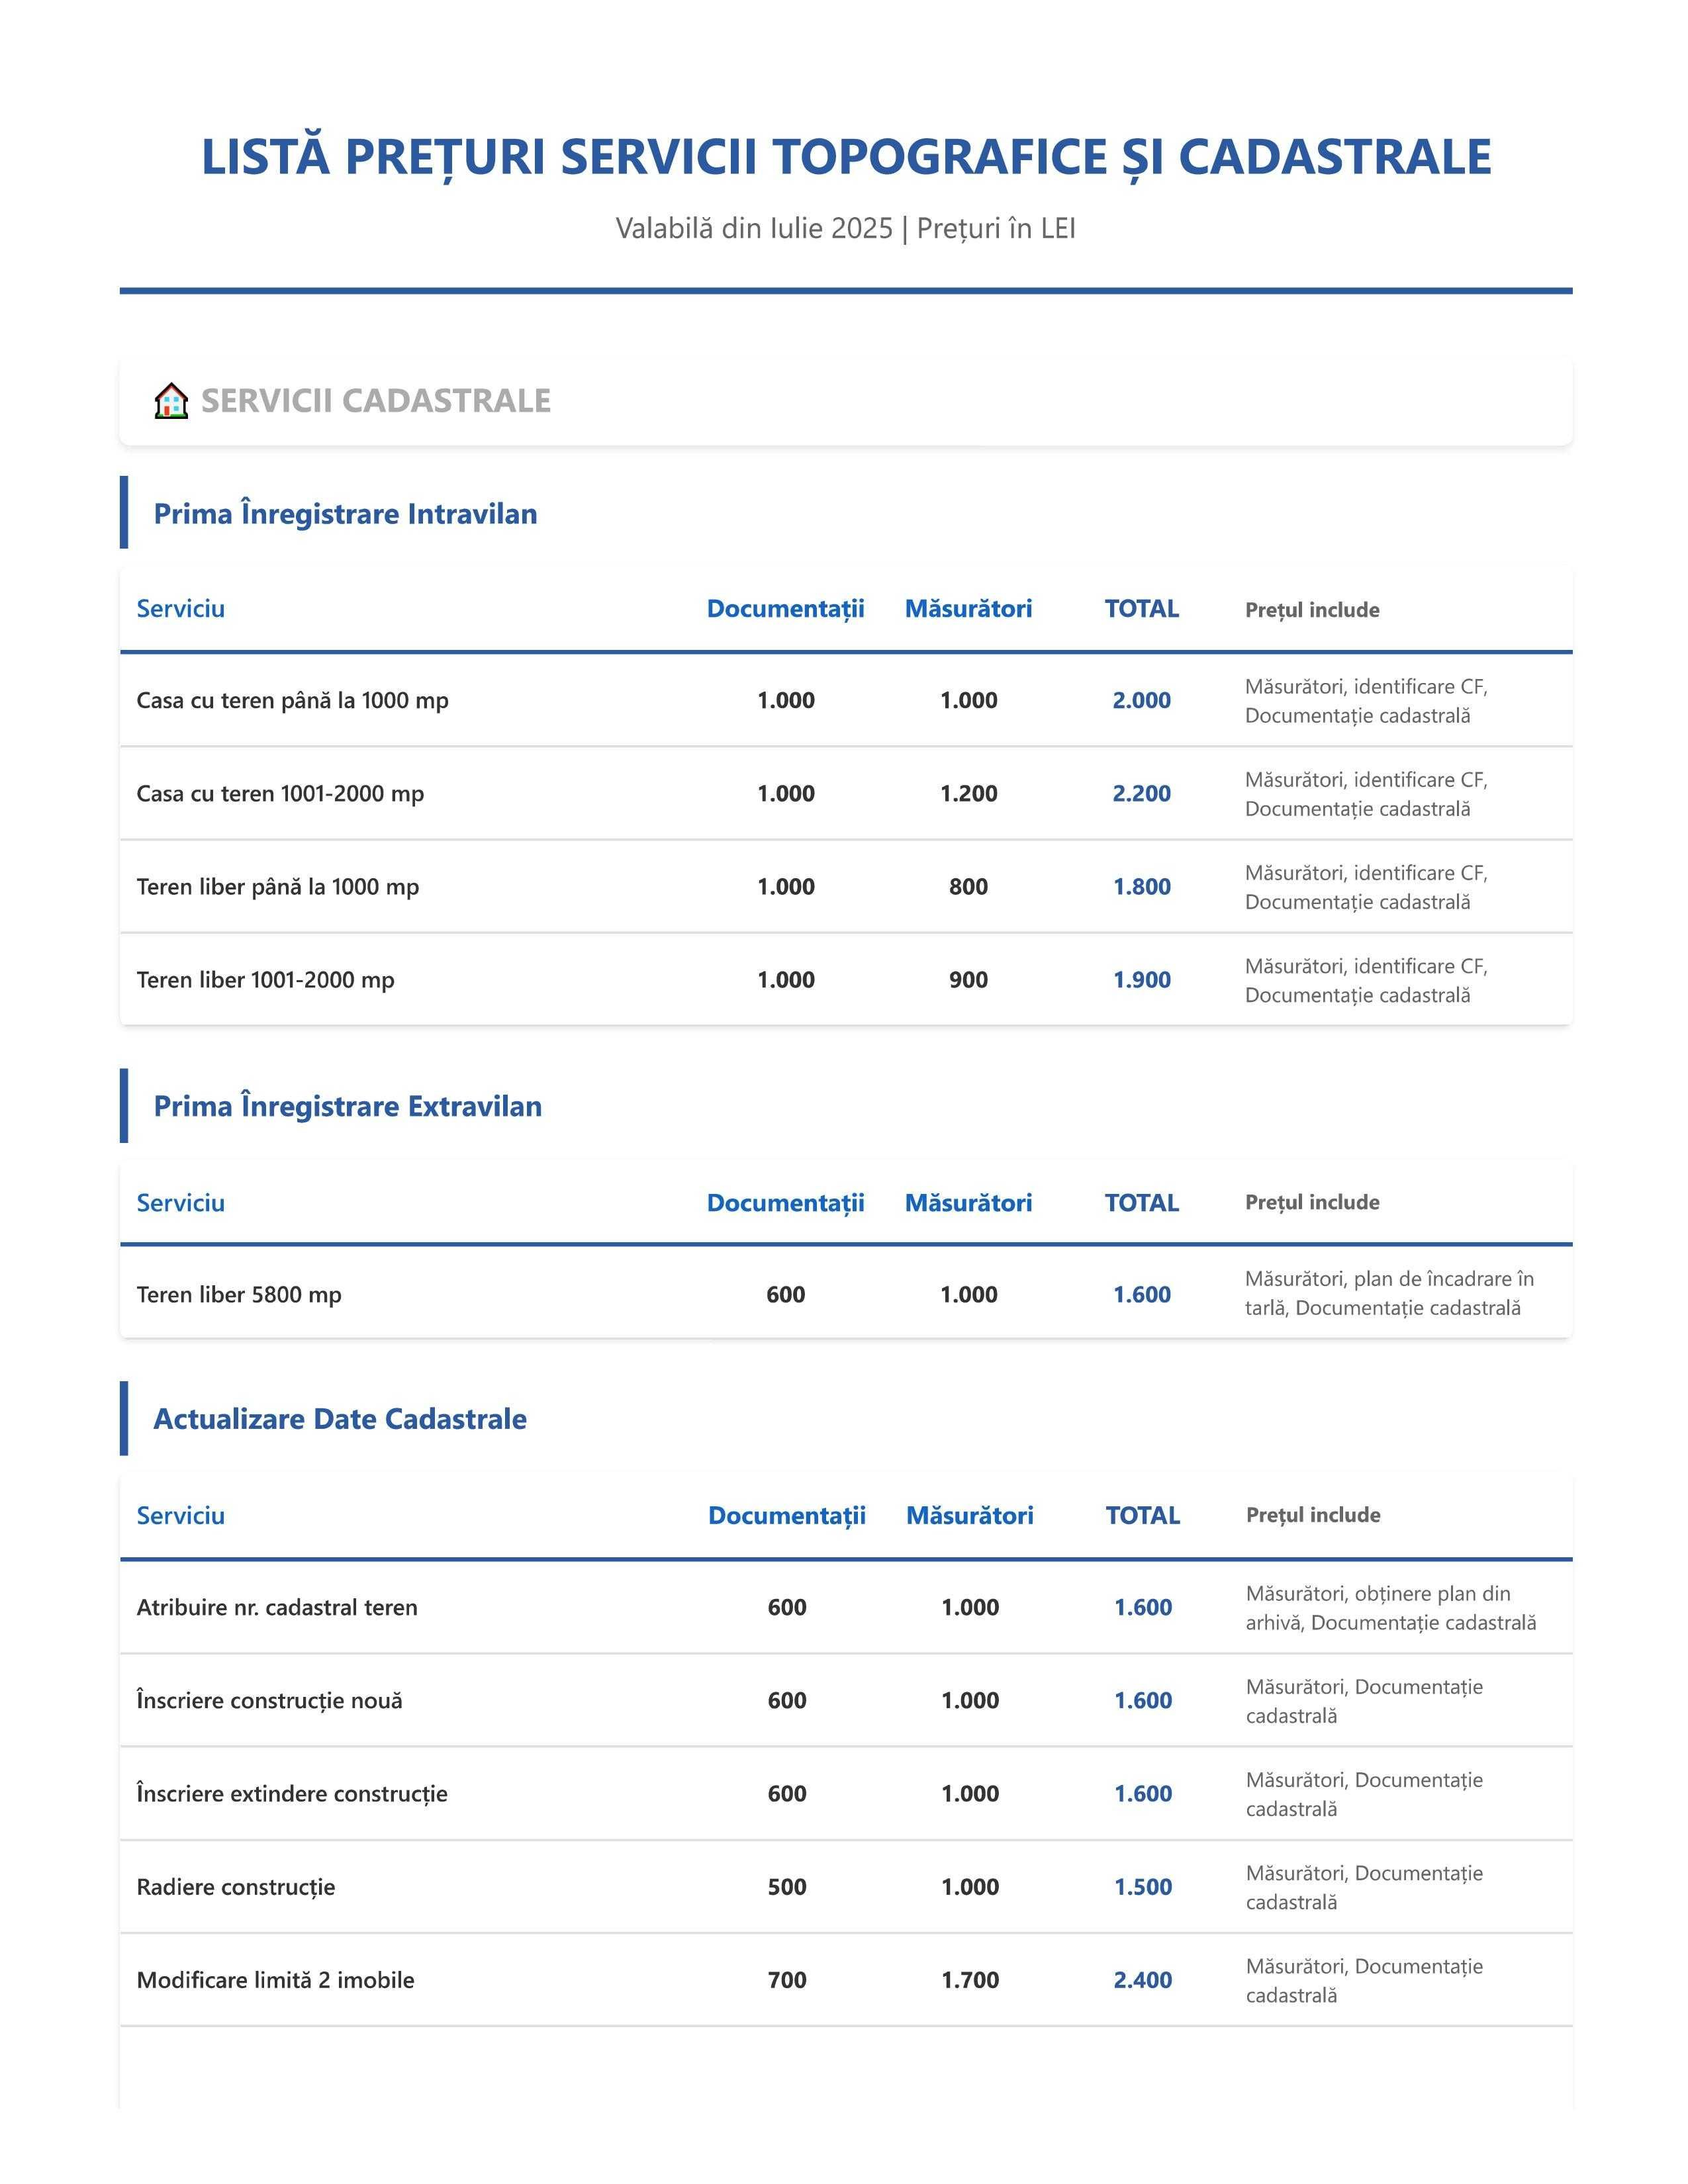Click the main title LISTĂ PREȚURI SERVICII TOPOGRAFICE

846,157
